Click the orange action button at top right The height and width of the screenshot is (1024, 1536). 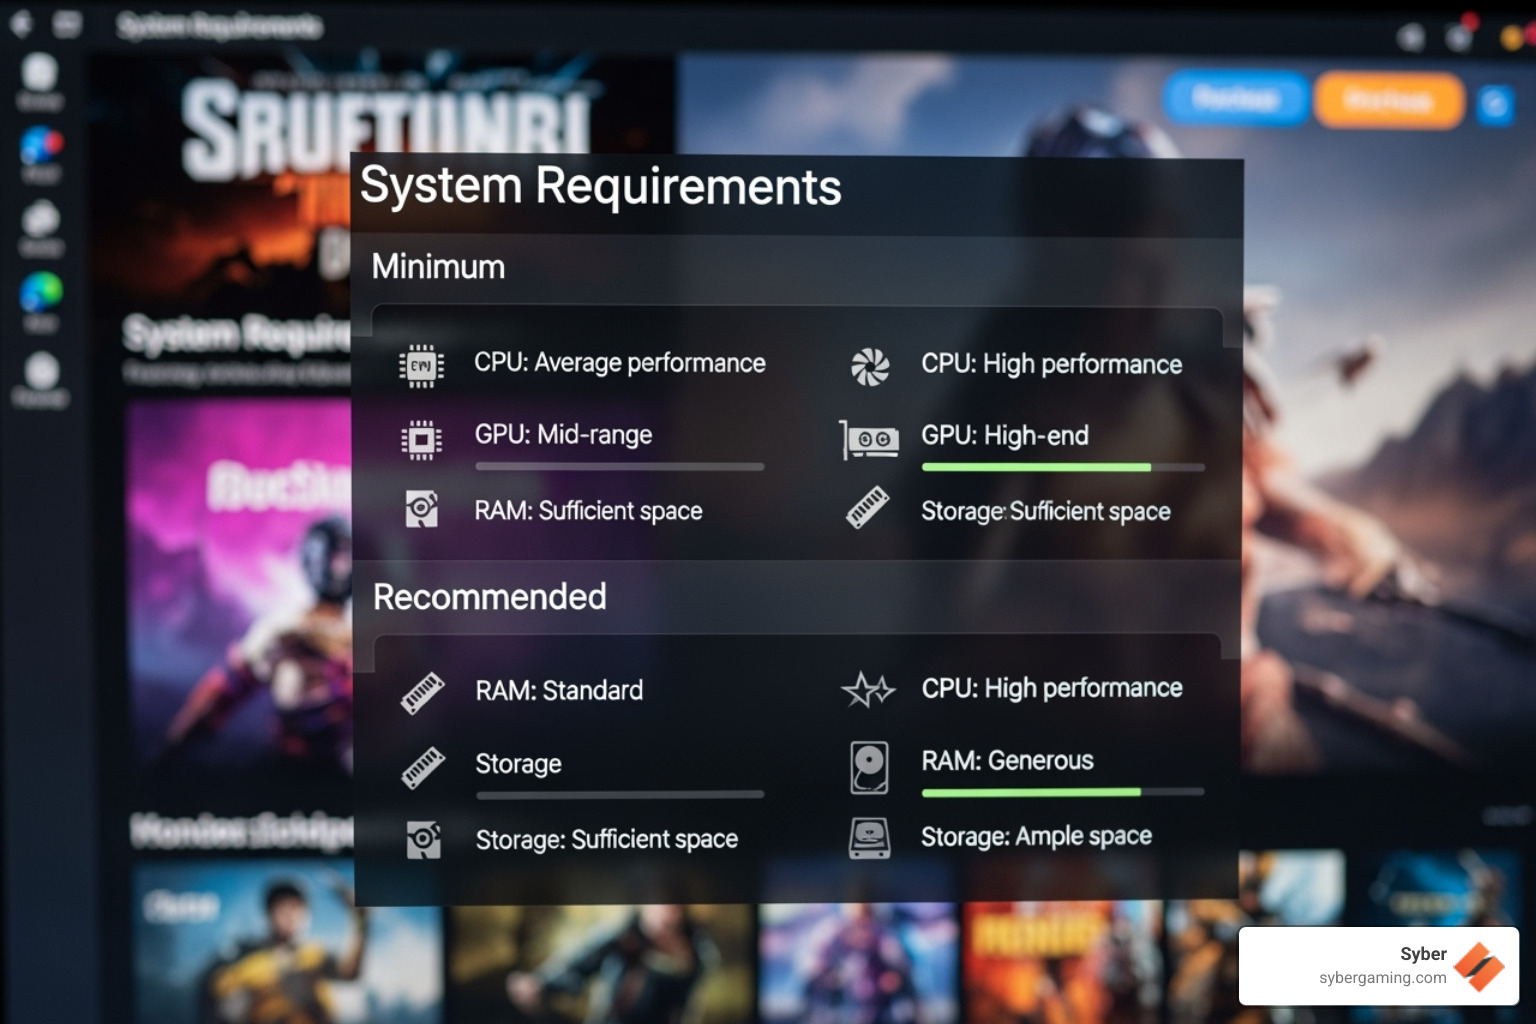point(1389,100)
